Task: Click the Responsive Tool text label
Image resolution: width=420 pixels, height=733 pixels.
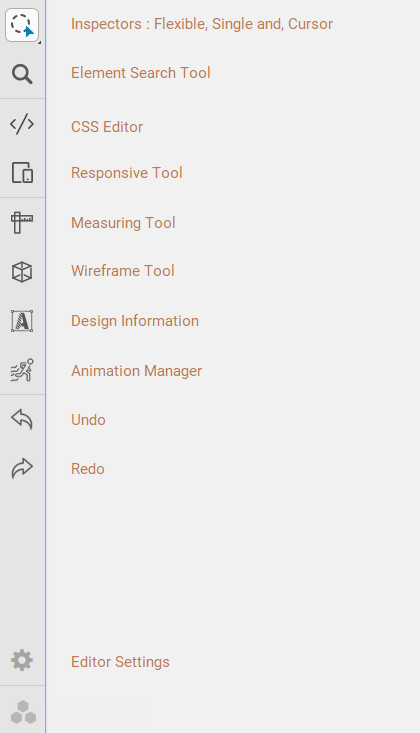Action: point(126,173)
